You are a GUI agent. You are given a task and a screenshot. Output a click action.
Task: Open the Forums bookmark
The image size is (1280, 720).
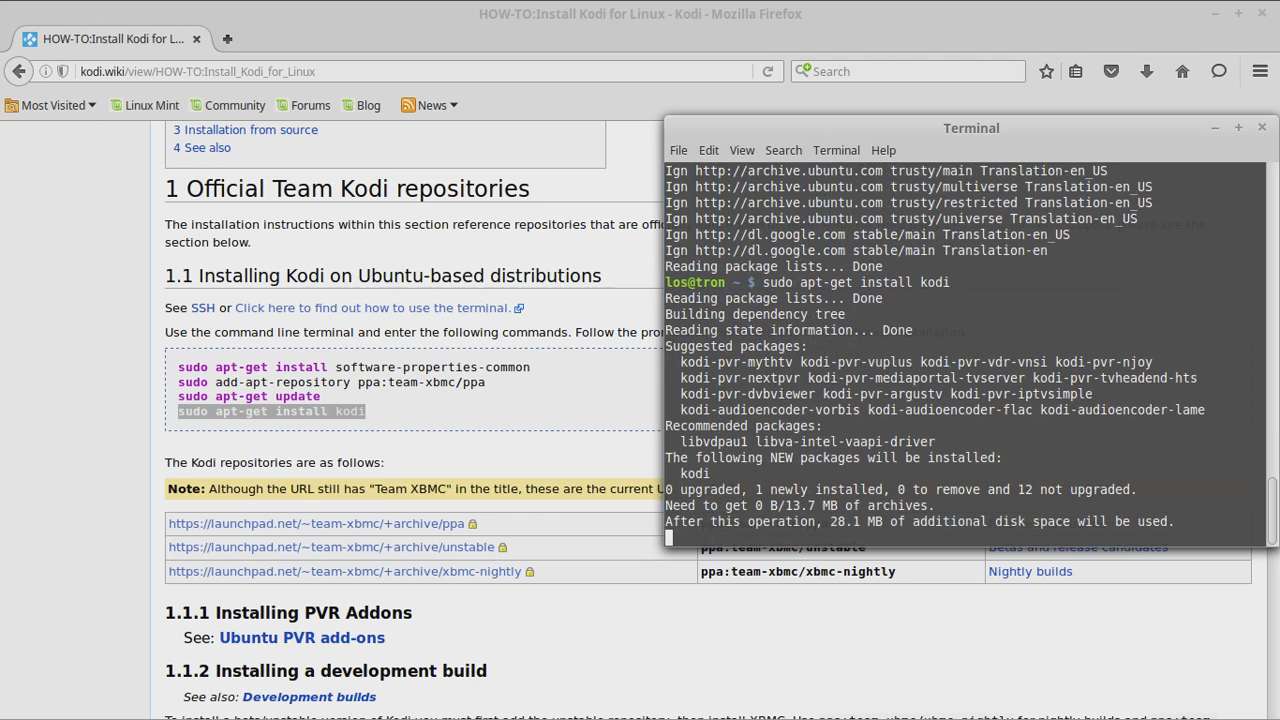pyautogui.click(x=303, y=105)
